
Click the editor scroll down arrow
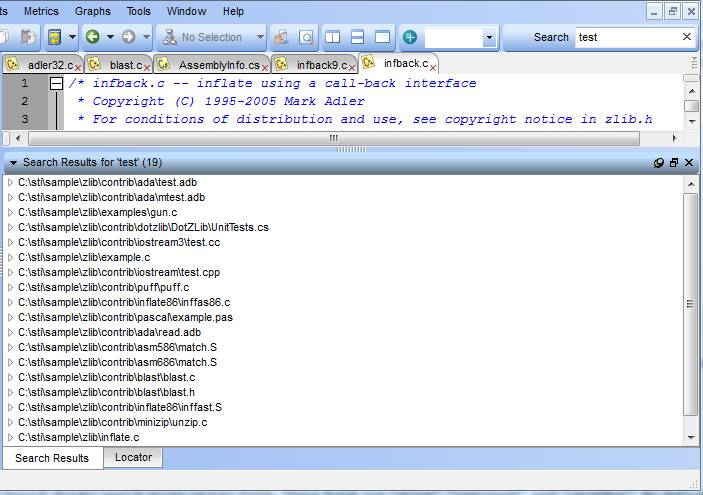point(692,122)
